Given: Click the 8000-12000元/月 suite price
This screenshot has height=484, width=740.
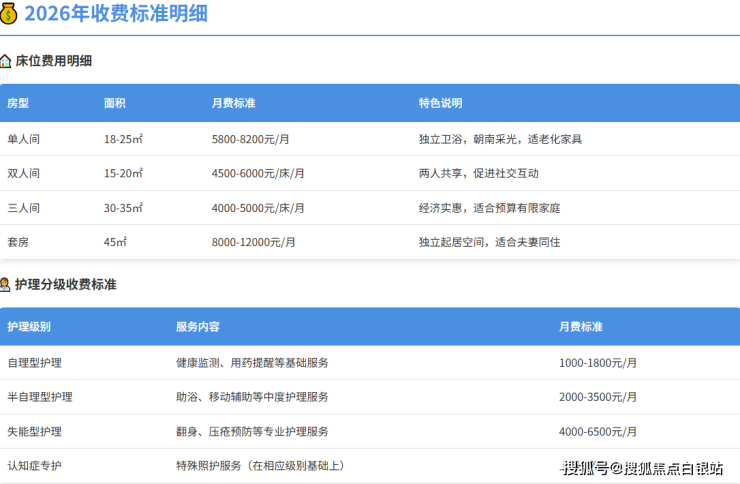Looking at the screenshot, I should tap(254, 242).
